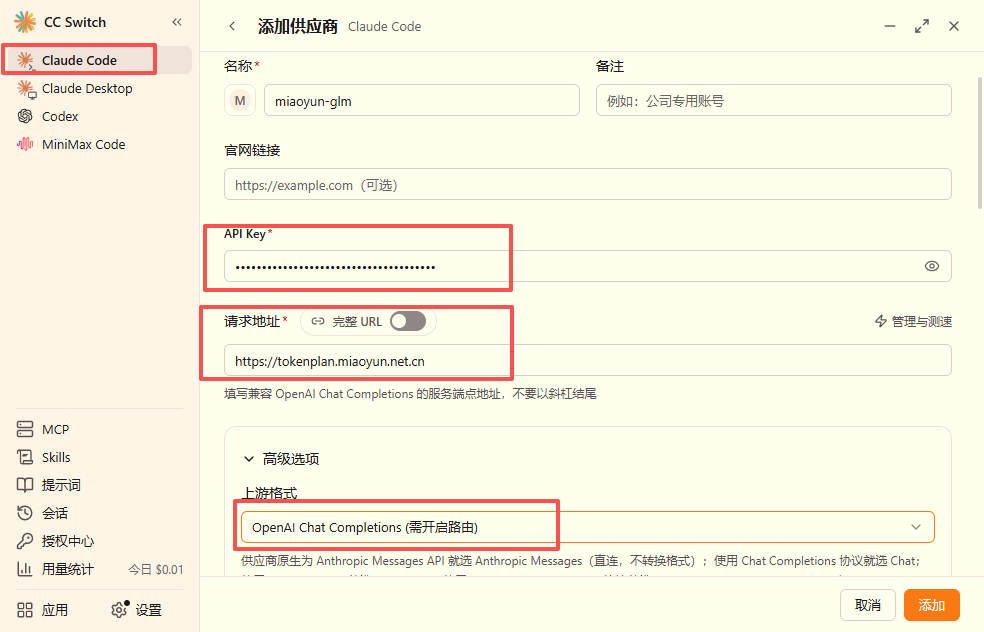Click the 备注 notes input field
The height and width of the screenshot is (632, 984).
click(x=774, y=100)
